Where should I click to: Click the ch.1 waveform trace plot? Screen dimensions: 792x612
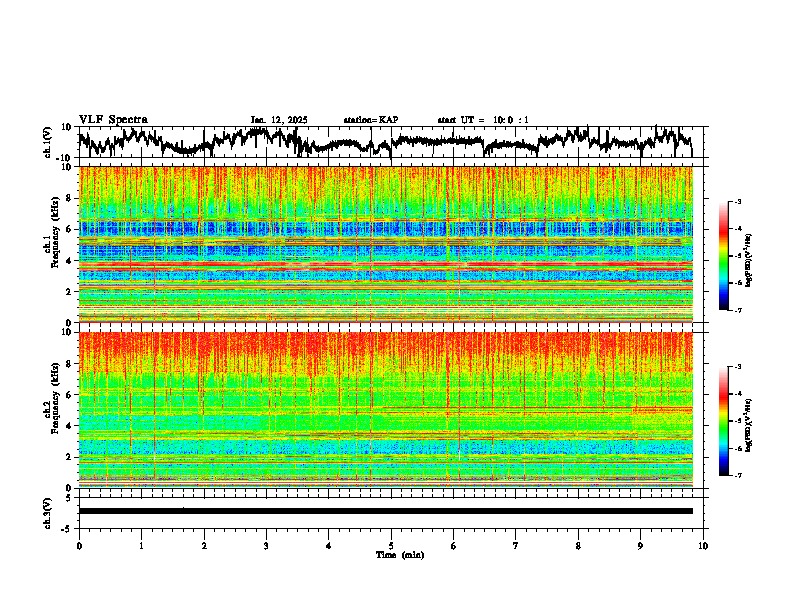(x=385, y=142)
